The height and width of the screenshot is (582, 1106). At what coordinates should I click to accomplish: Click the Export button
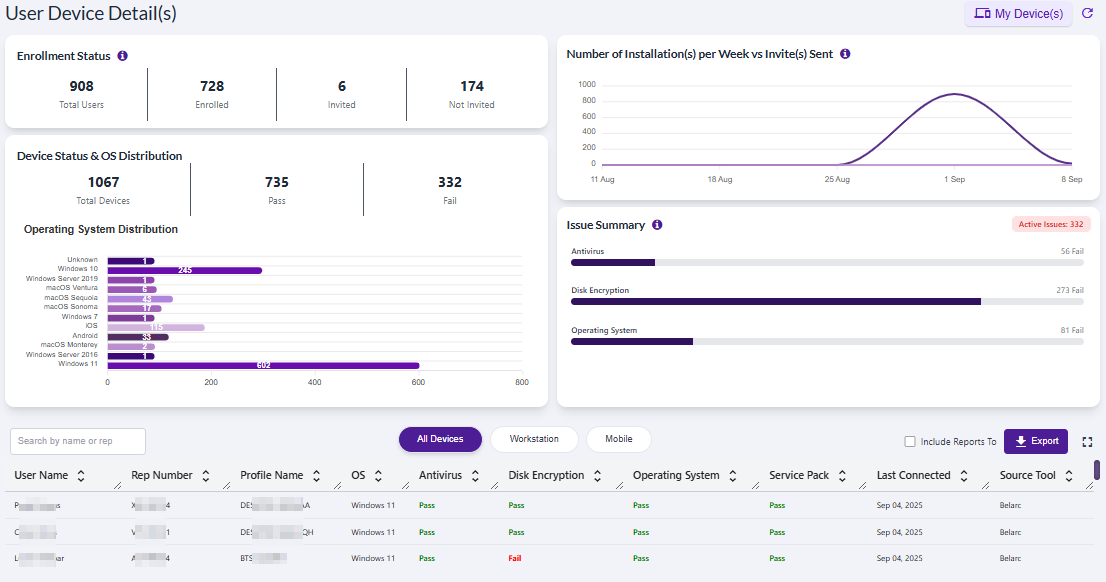pos(1036,440)
